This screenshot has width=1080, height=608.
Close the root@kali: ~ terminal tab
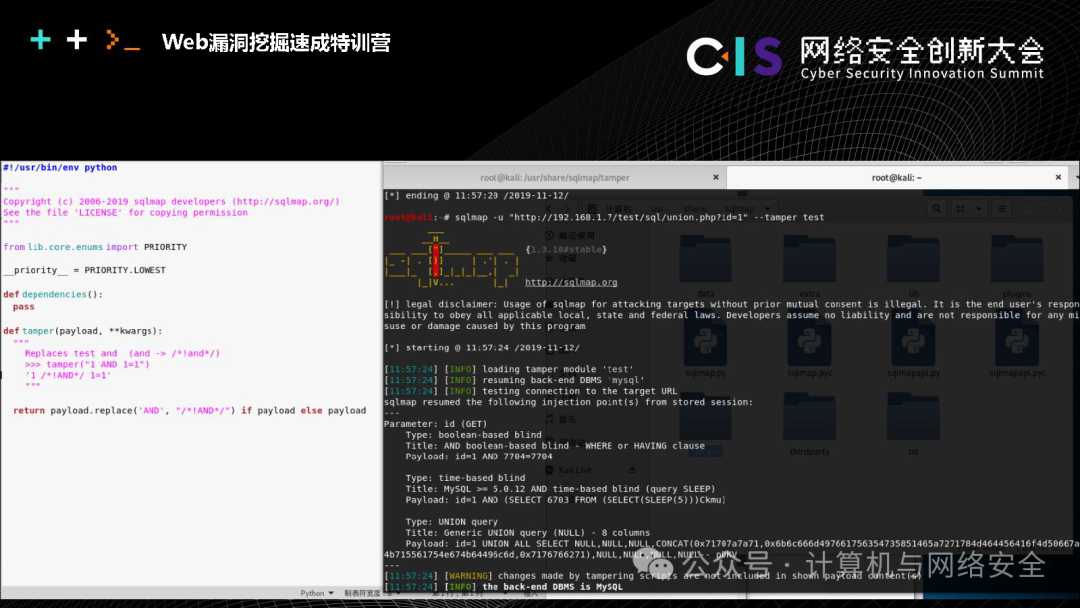pyautogui.click(x=1058, y=178)
